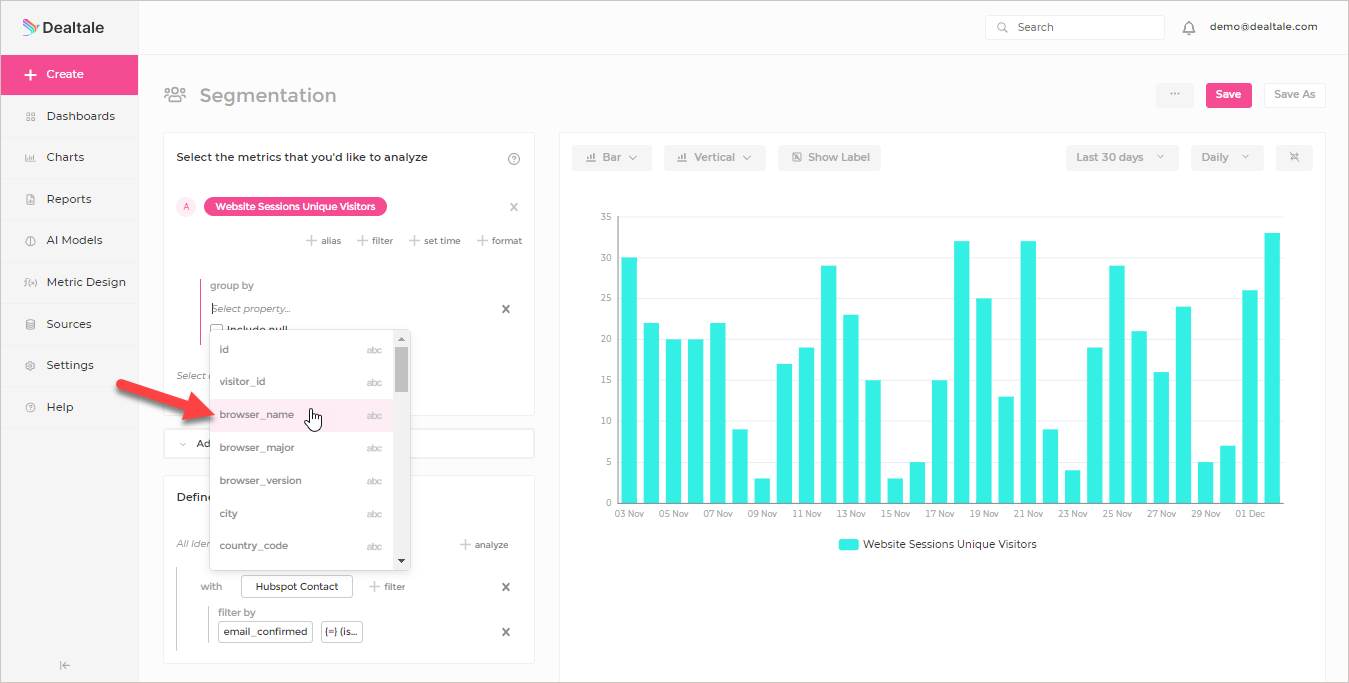Open the three-dots more options button

1175,95
